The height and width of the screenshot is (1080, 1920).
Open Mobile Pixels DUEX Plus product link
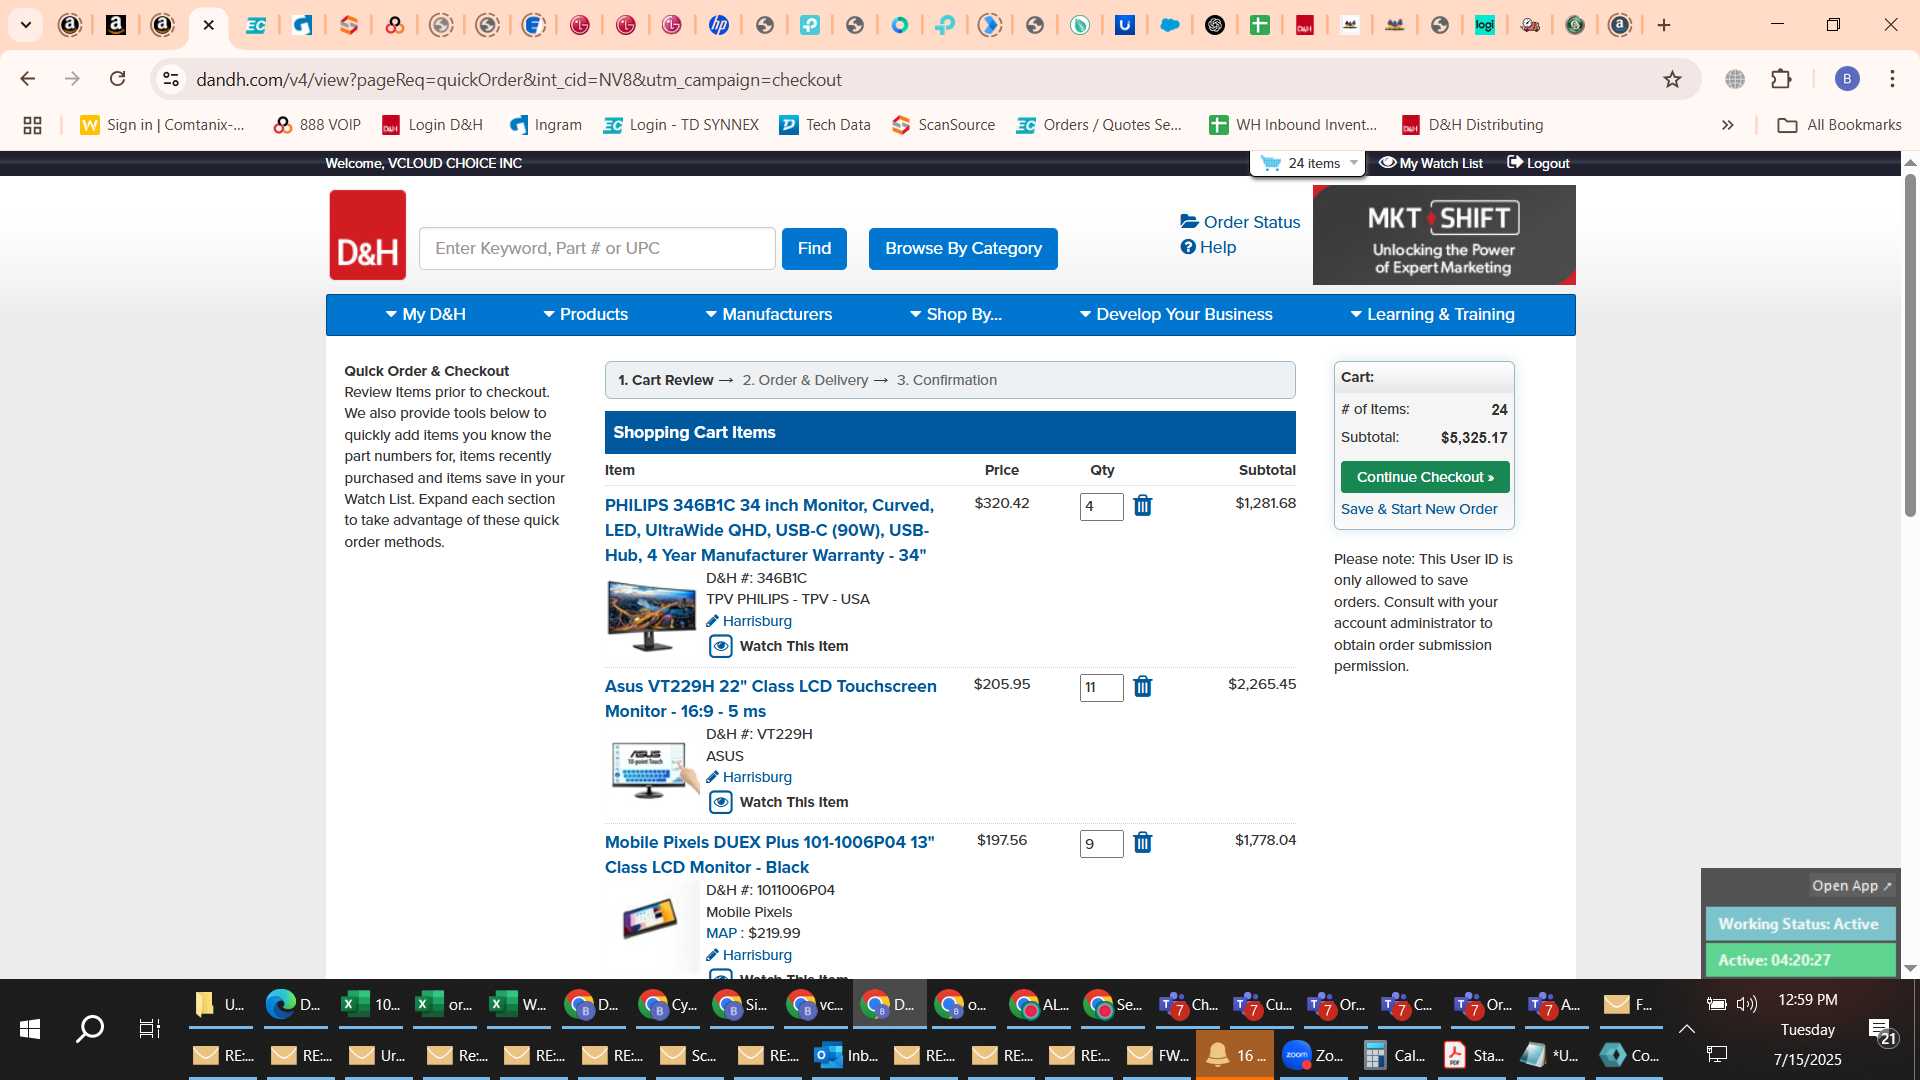point(770,855)
